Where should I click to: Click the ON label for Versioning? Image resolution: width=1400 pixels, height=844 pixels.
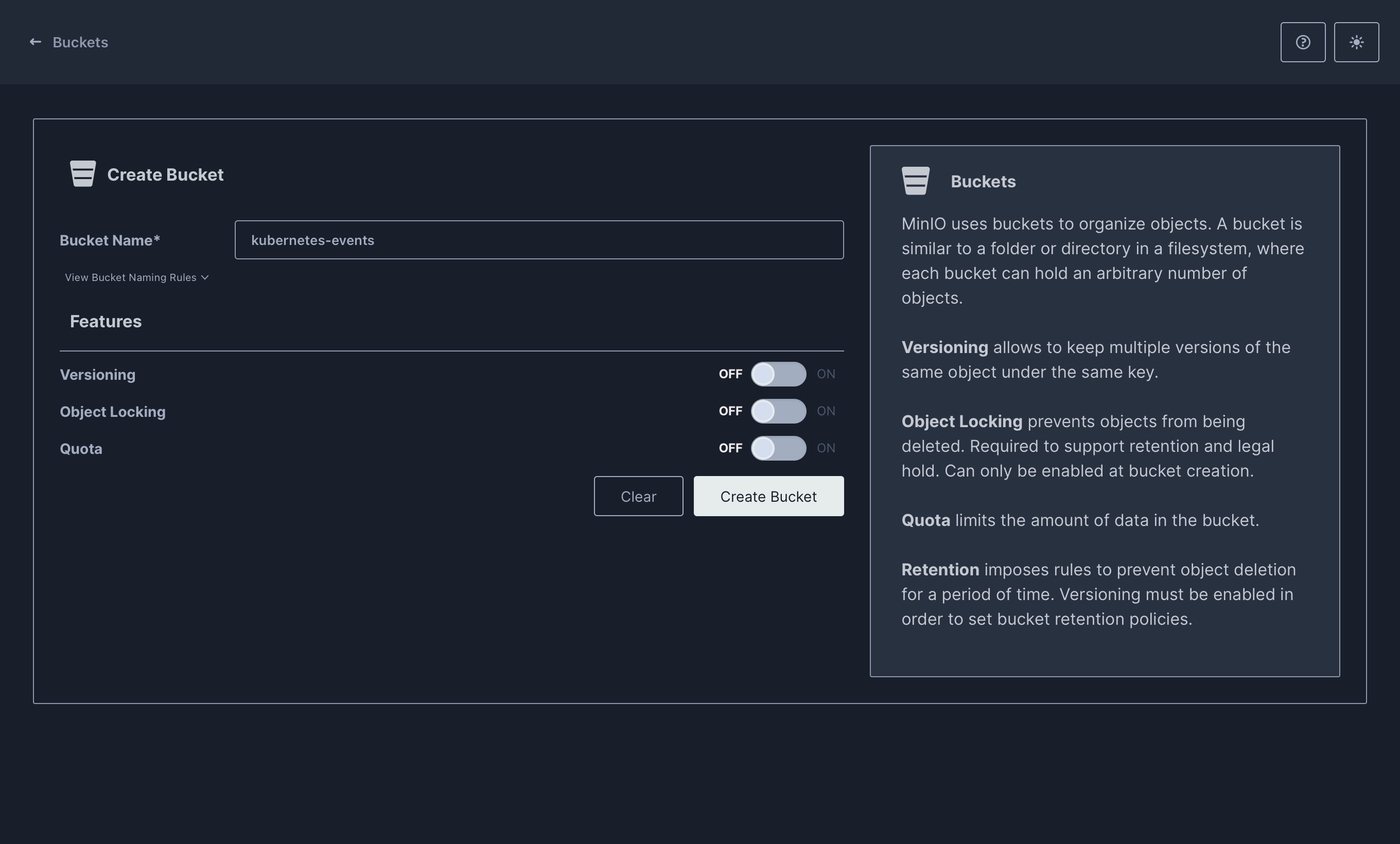click(x=825, y=374)
